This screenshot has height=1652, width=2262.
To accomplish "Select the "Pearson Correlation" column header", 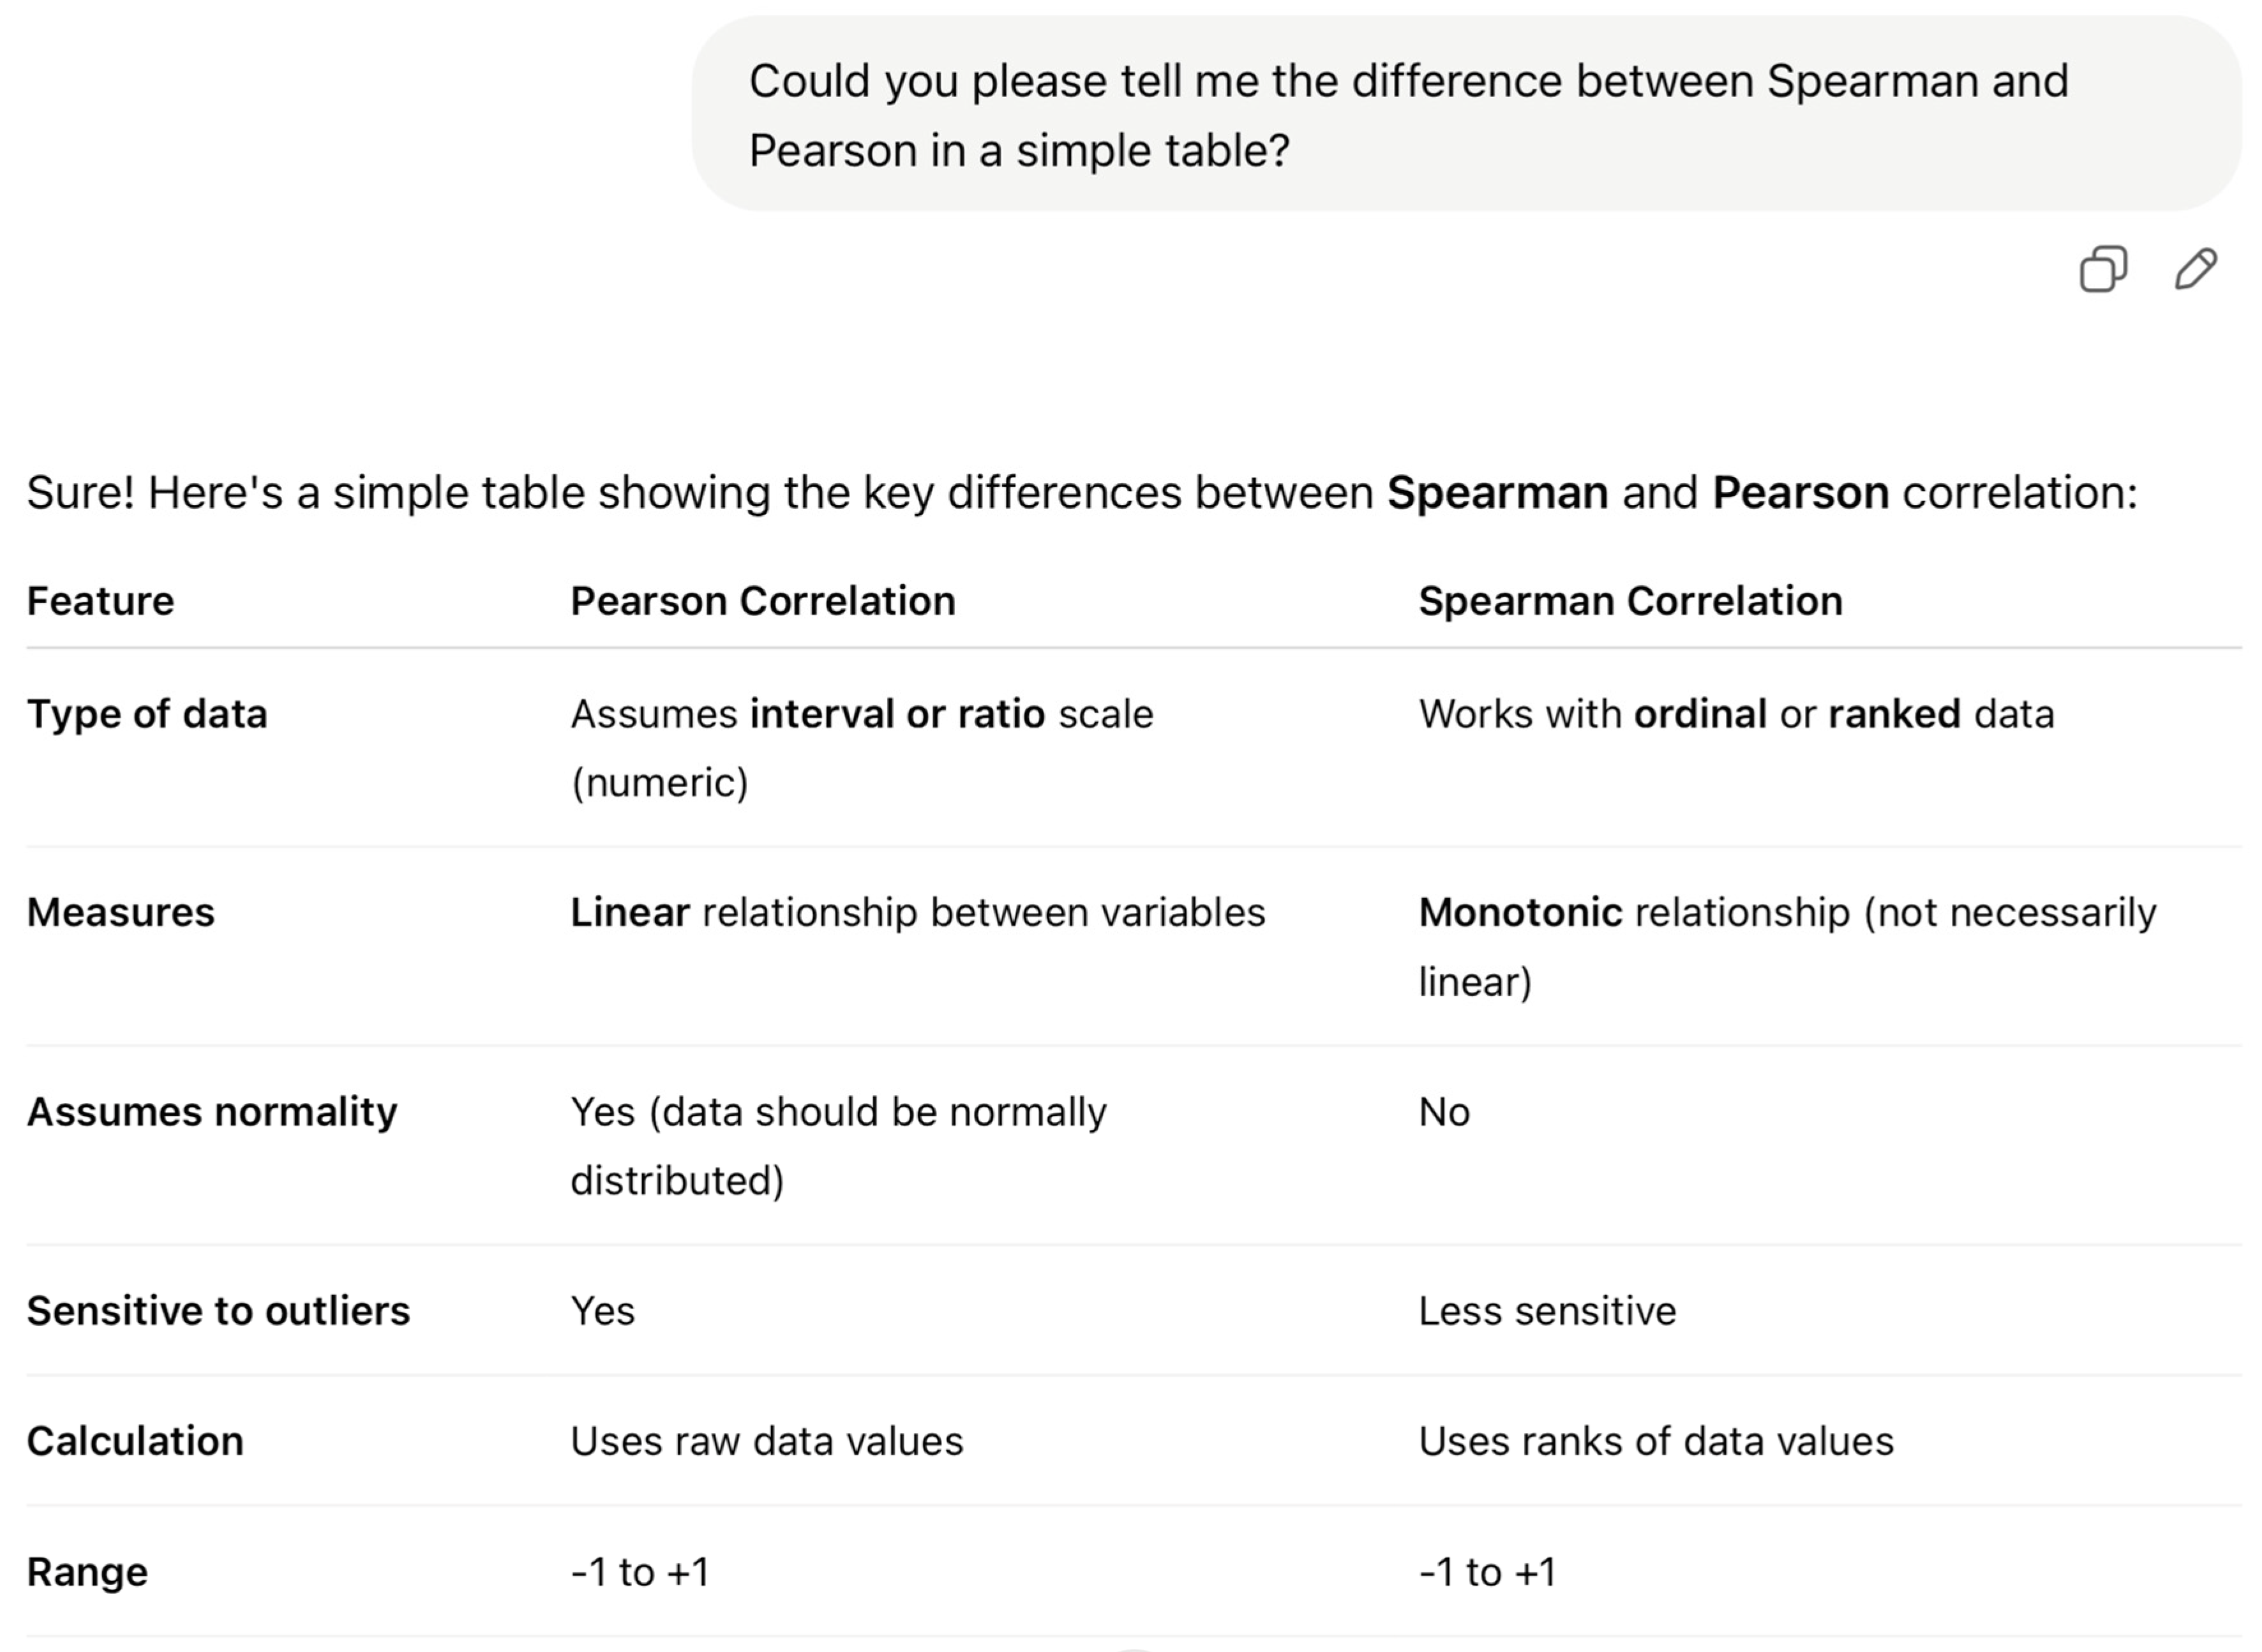I will pyautogui.click(x=763, y=601).
